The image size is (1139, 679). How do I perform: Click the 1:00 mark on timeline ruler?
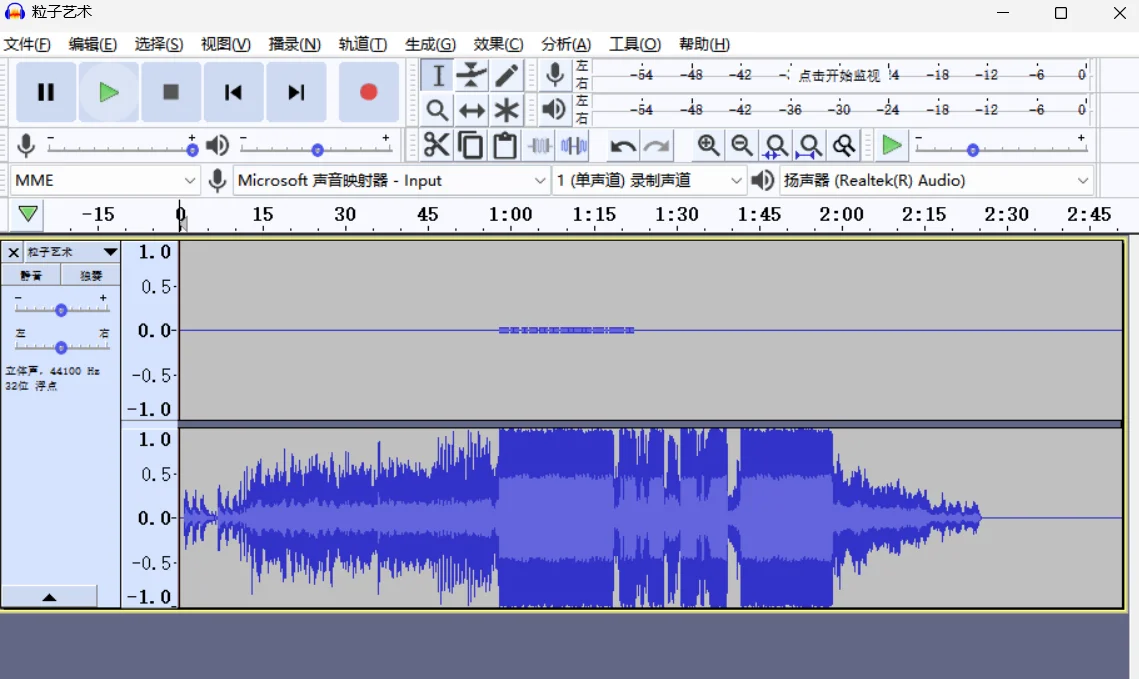pos(510,215)
